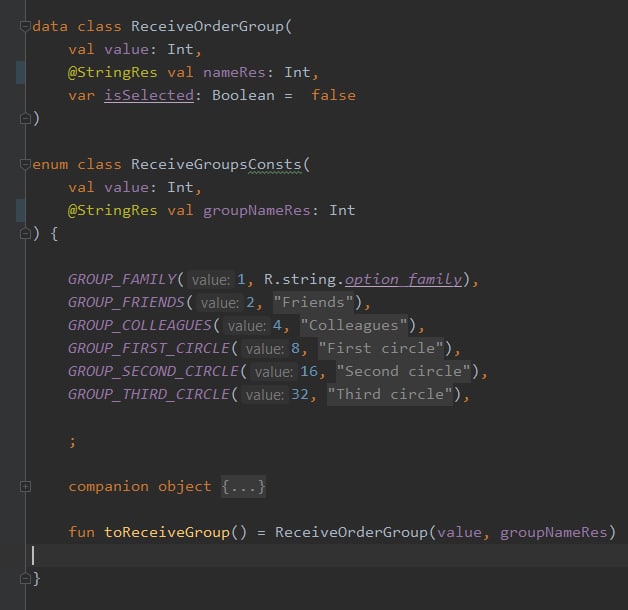Click the @StringRes annotation before groupNameRes
Viewport: 628px width, 610px height.
coord(113,211)
